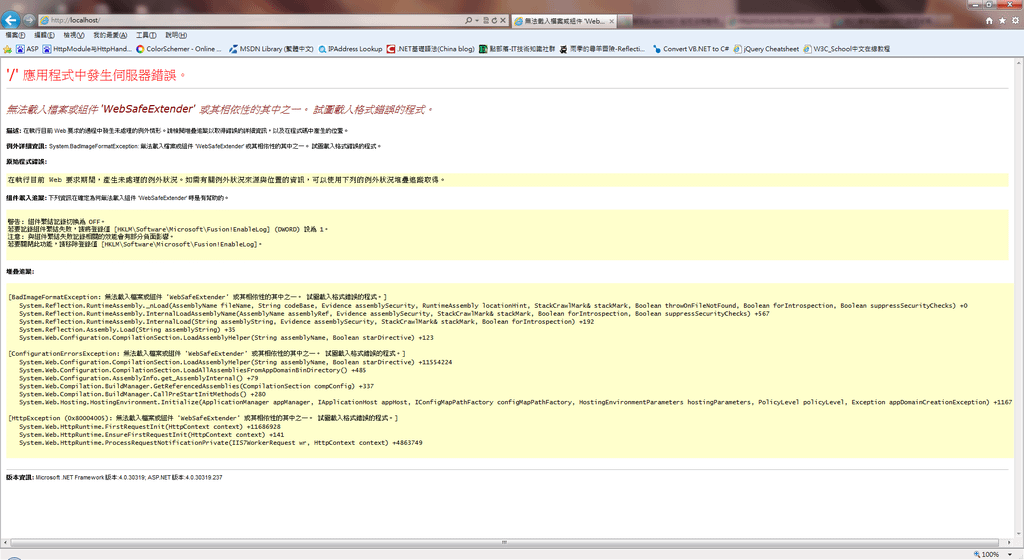Open the jQuery Cheatsheet bookmark
Screen dimensions: 1024x560
(766, 49)
